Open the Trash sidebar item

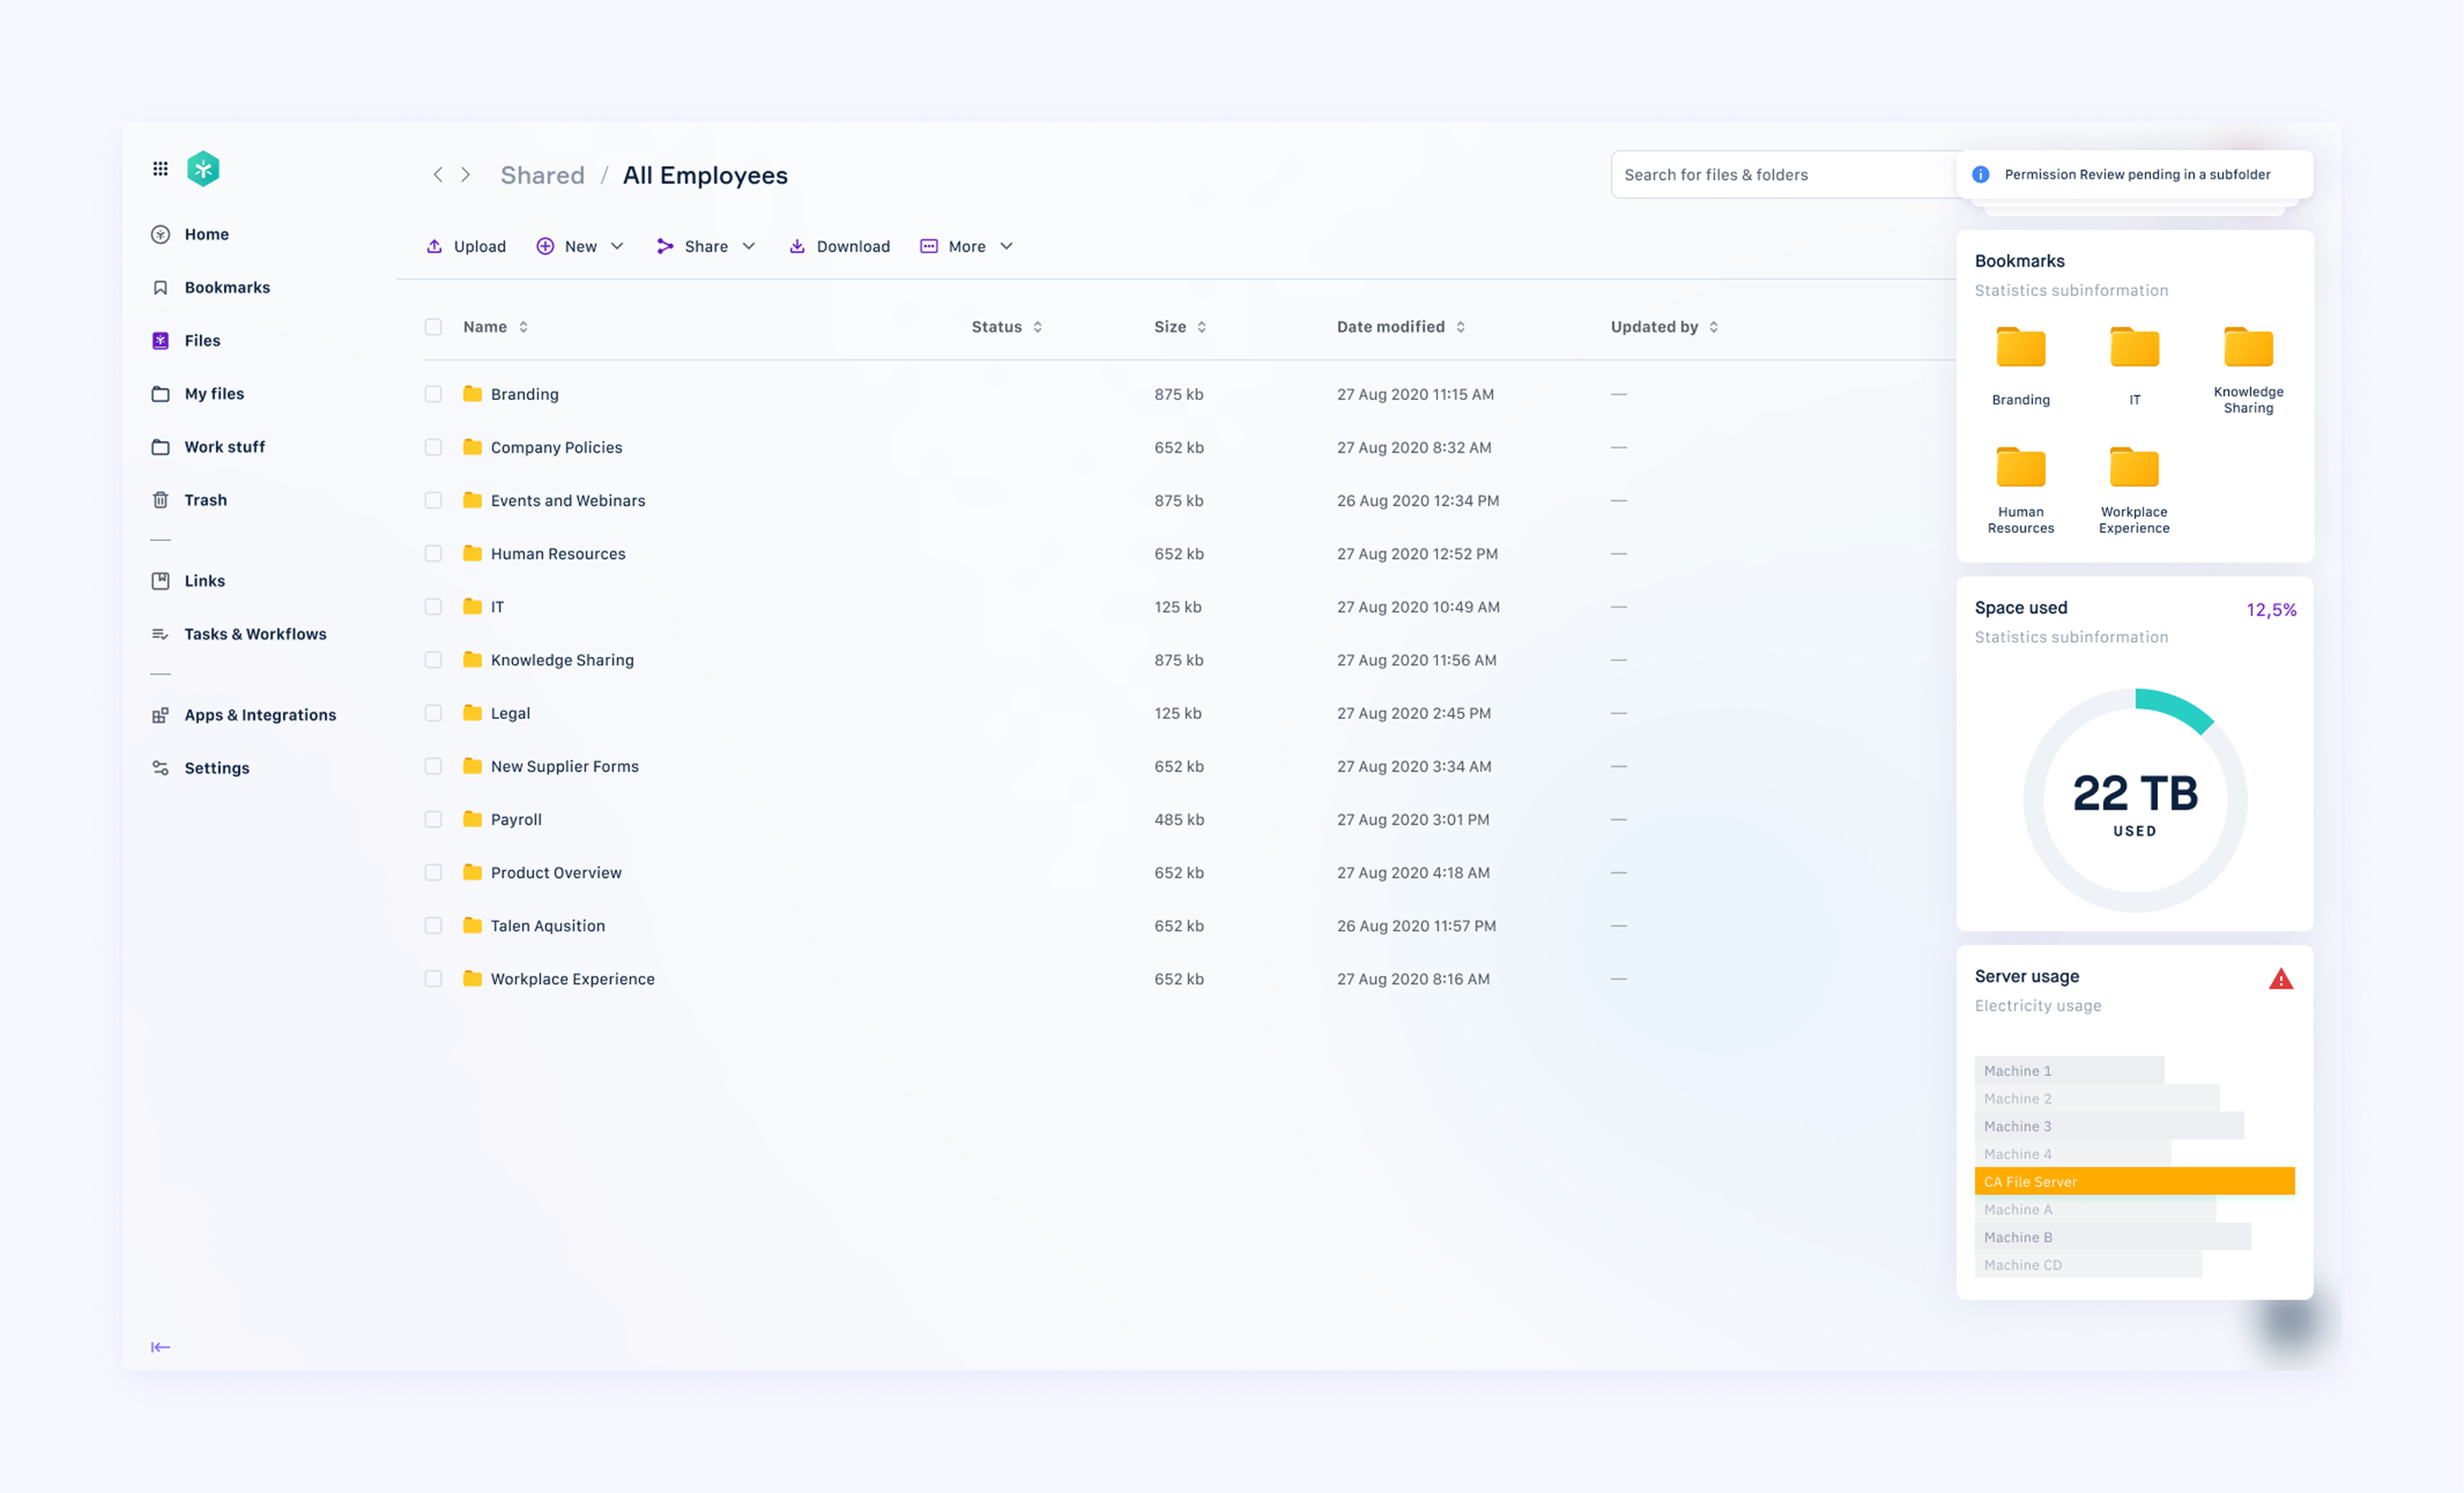[205, 500]
